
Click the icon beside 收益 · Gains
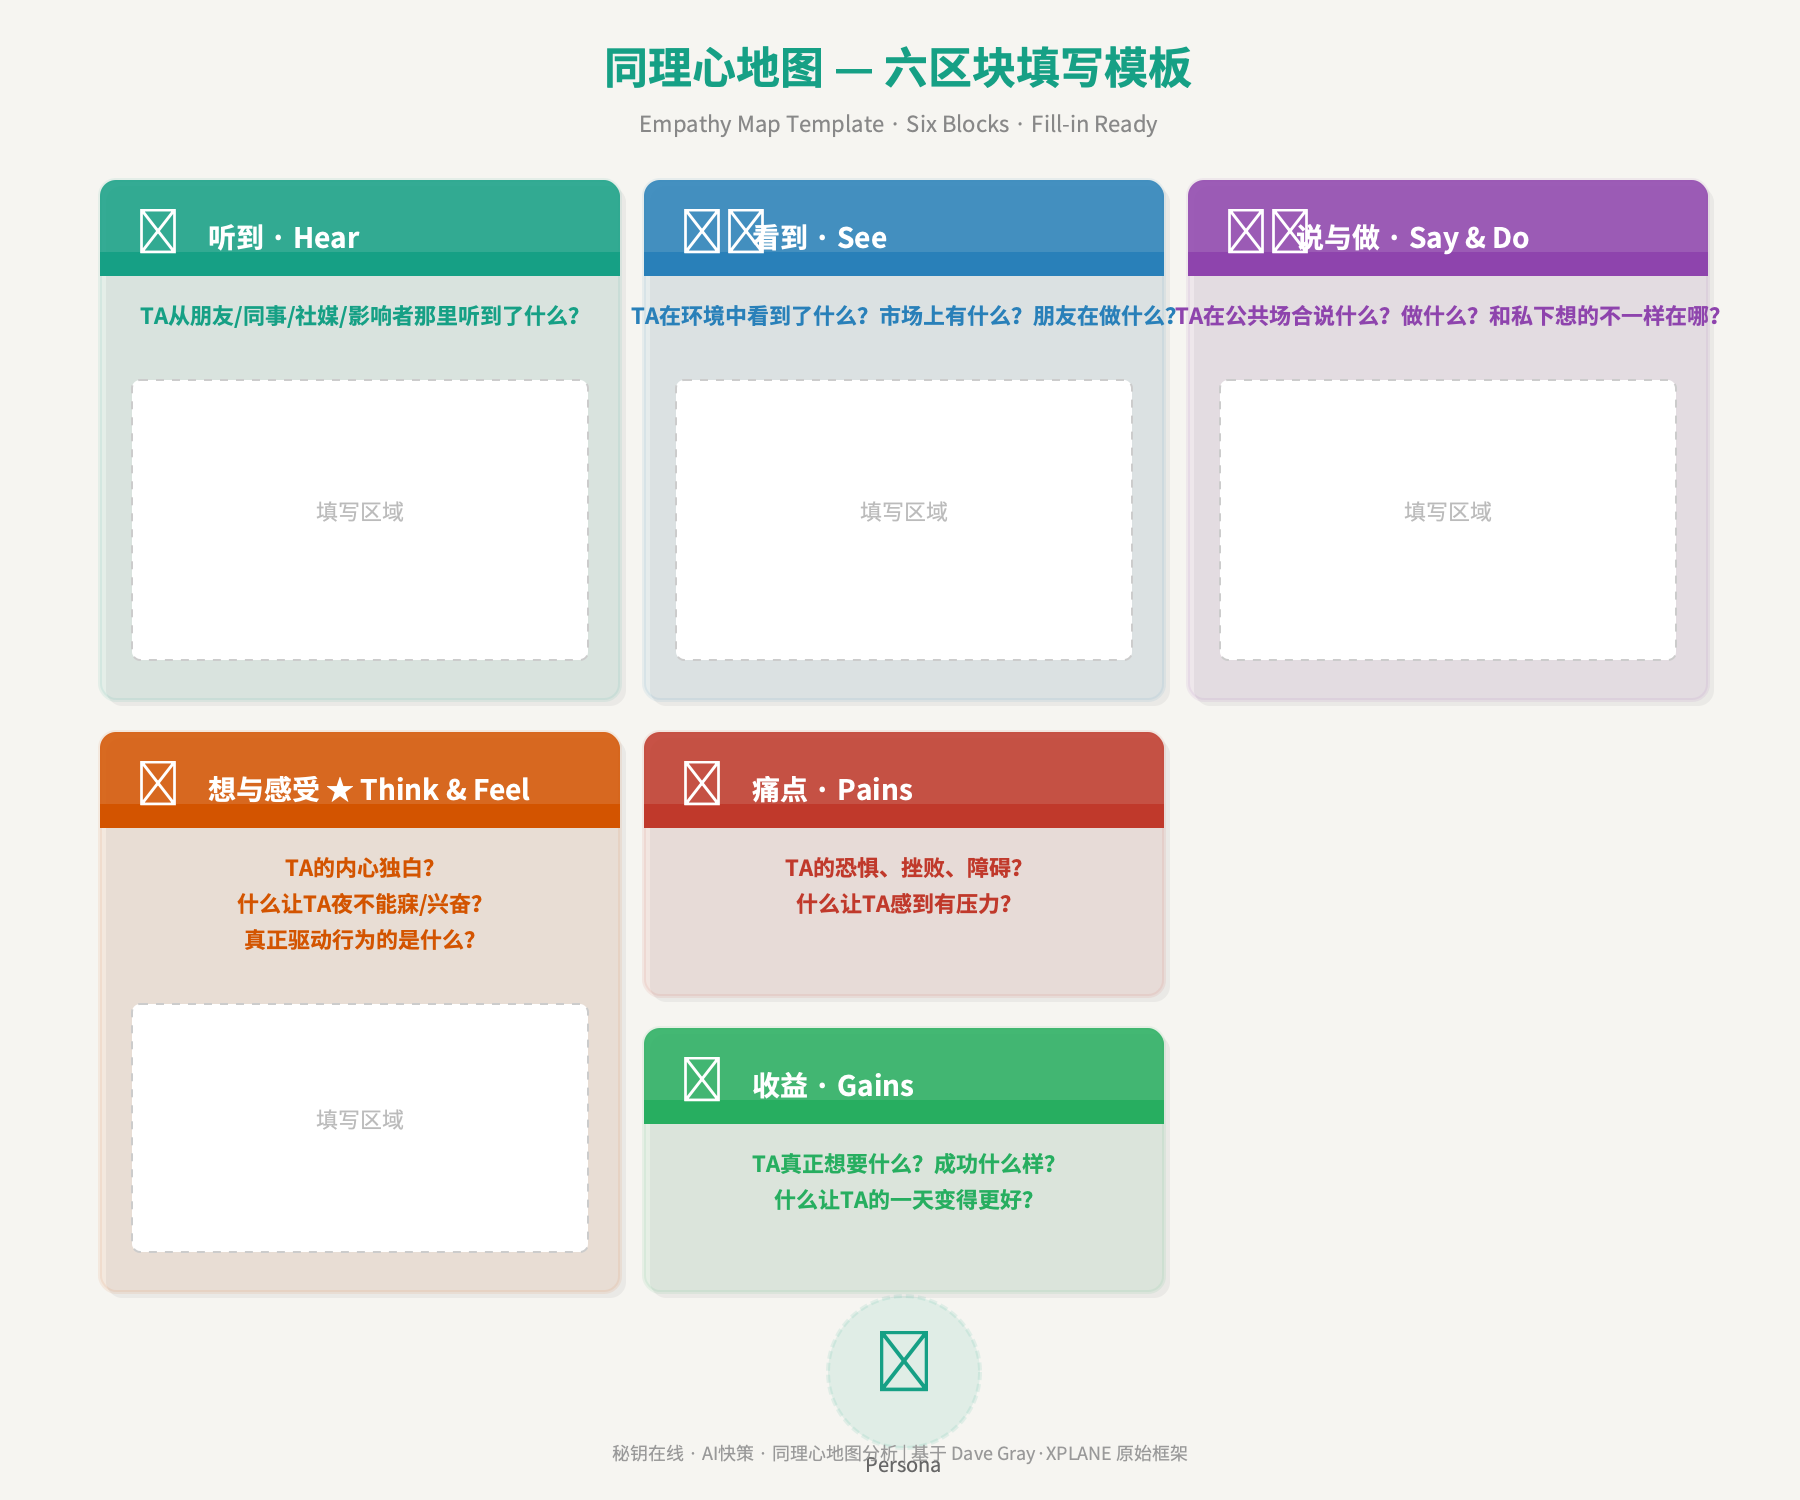pos(702,1079)
